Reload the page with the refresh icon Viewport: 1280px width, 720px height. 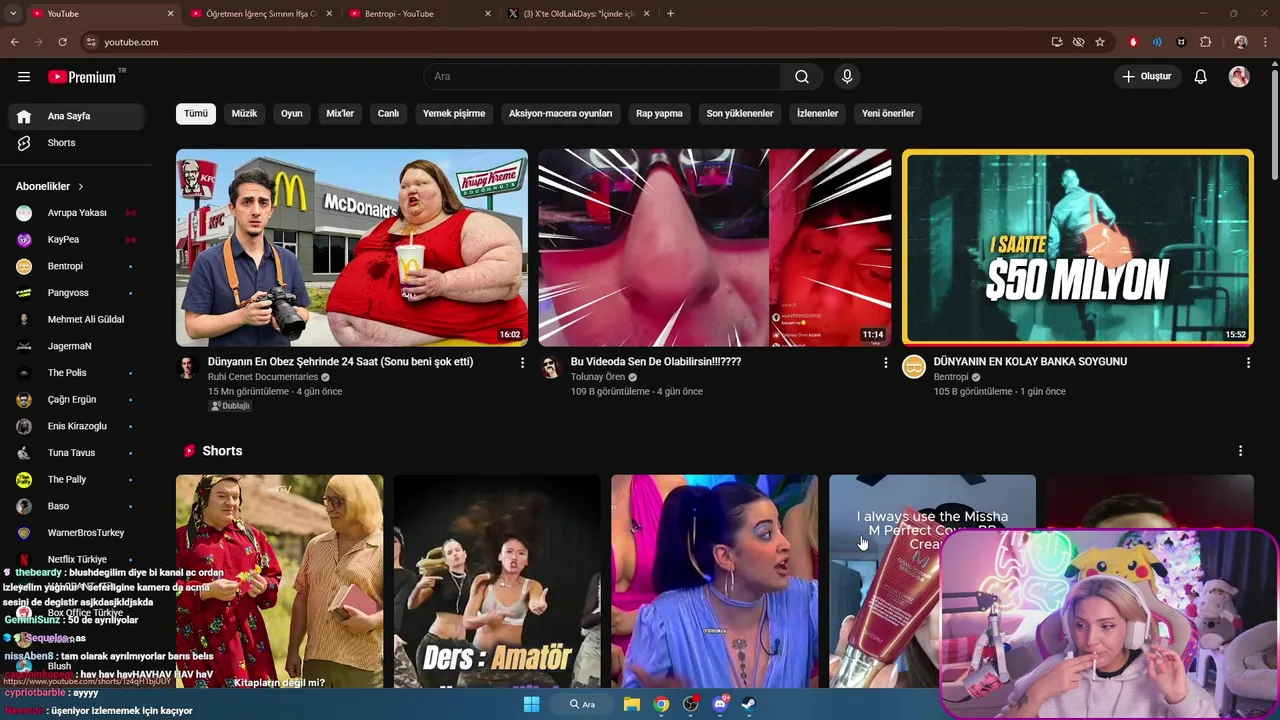pos(62,42)
